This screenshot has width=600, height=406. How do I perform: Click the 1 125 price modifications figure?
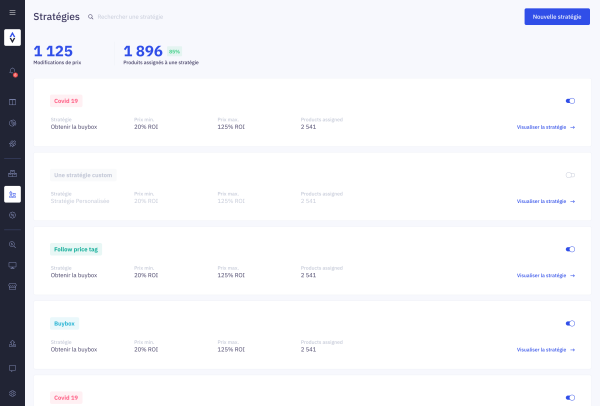(x=53, y=51)
